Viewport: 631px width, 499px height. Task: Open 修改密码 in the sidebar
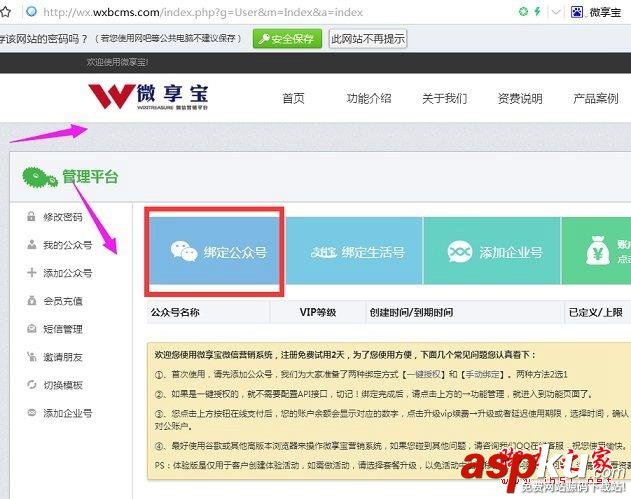pyautogui.click(x=63, y=217)
